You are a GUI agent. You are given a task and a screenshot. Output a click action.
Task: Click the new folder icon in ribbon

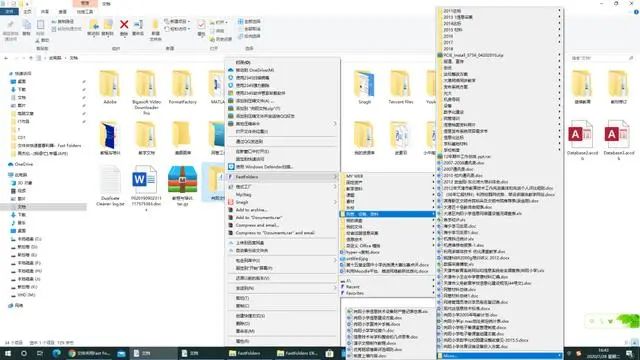(155, 24)
